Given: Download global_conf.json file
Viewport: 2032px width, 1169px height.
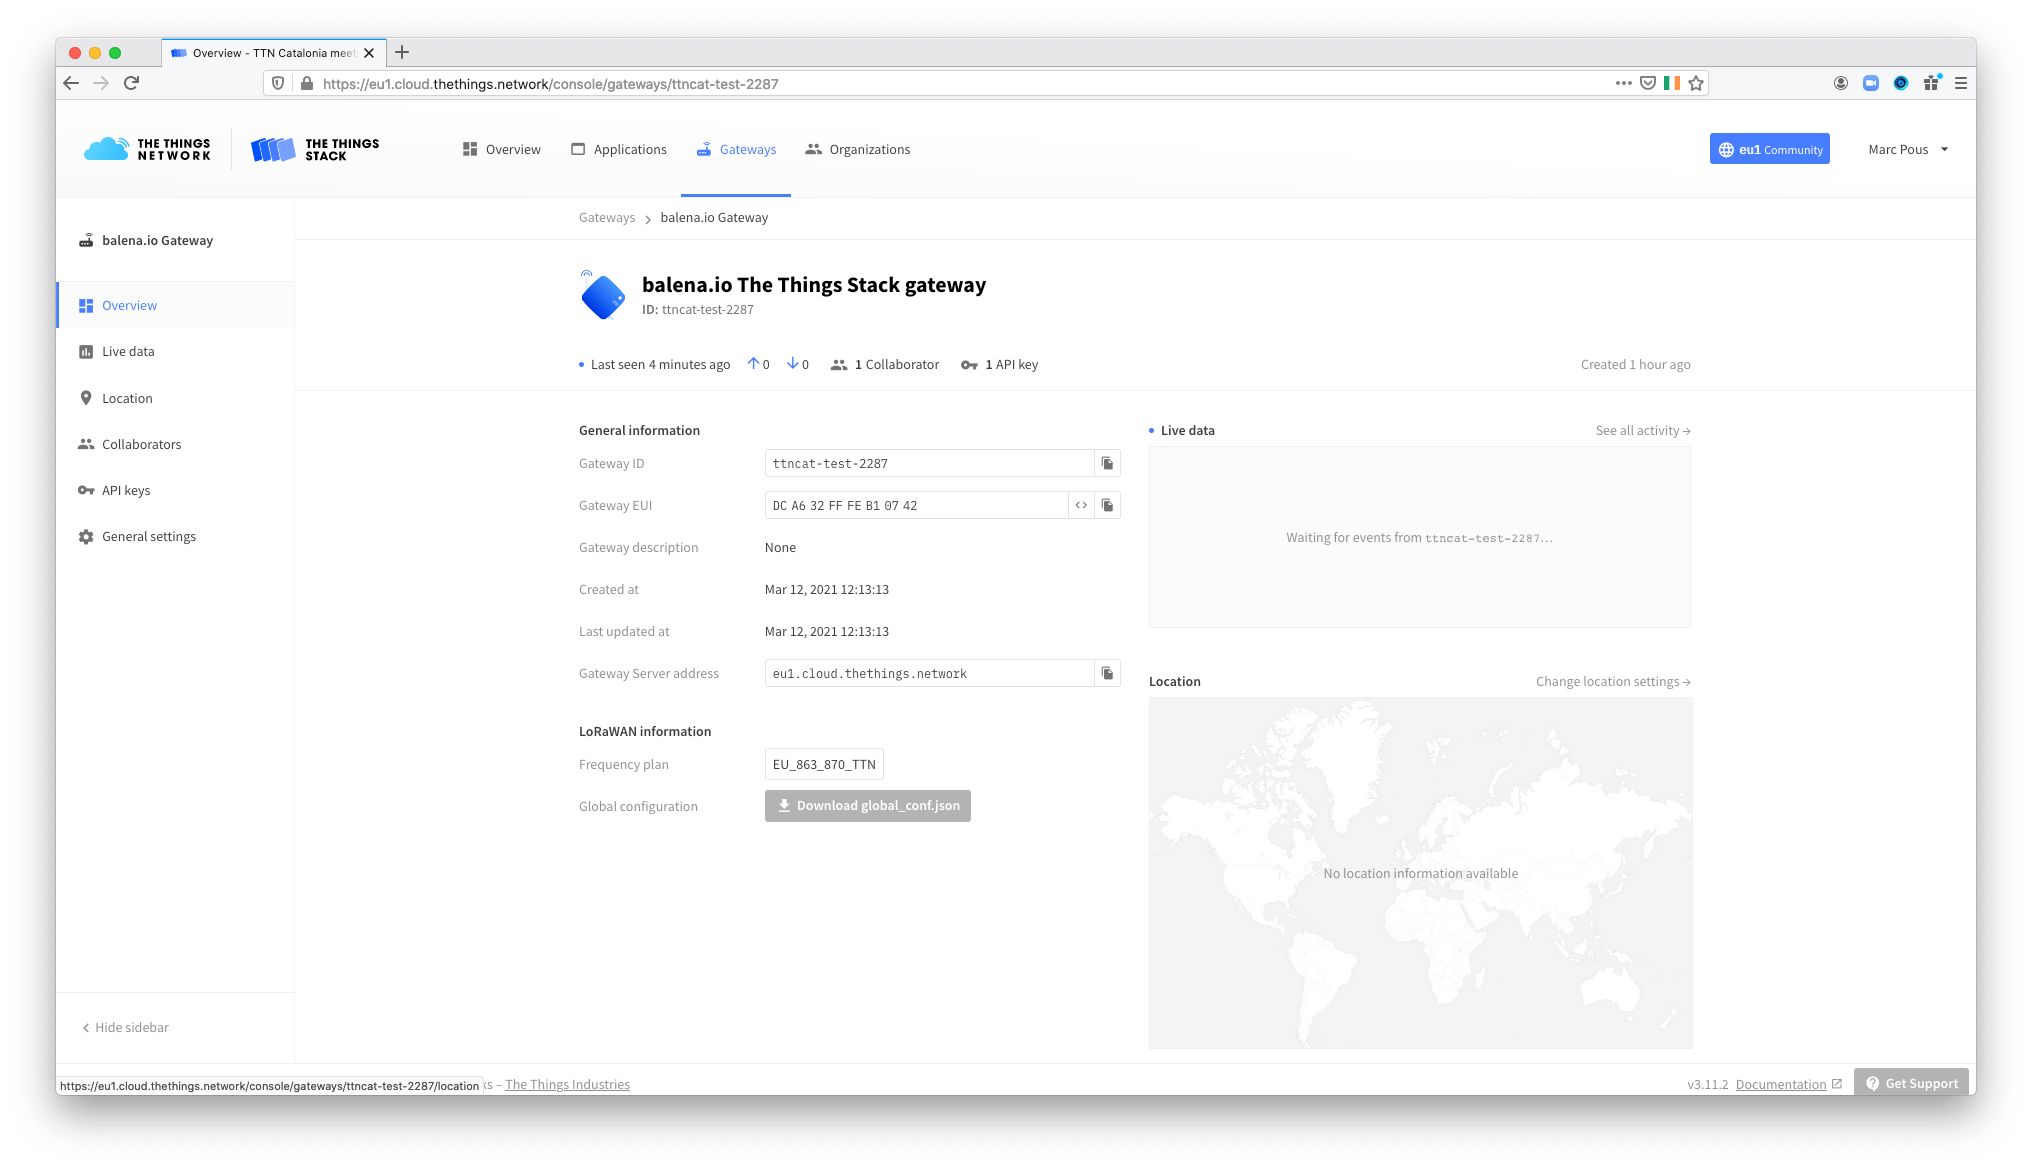Looking at the screenshot, I should (x=867, y=806).
